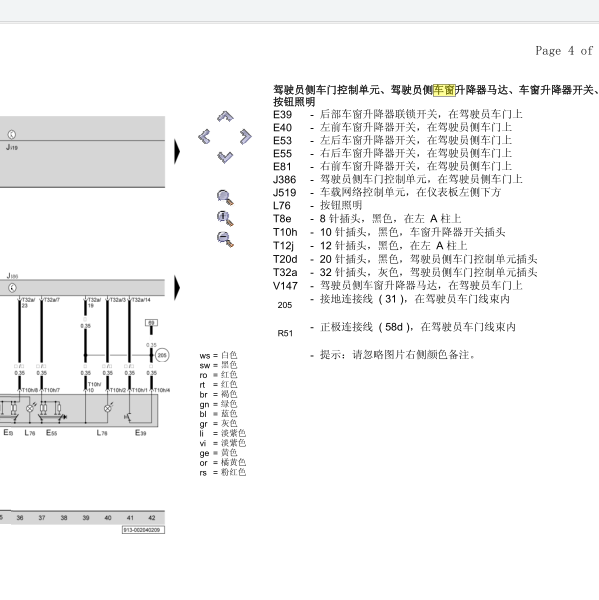The image size is (599, 600).
Task: Click the highlighted 车窗 search term in title
Action: point(444,90)
